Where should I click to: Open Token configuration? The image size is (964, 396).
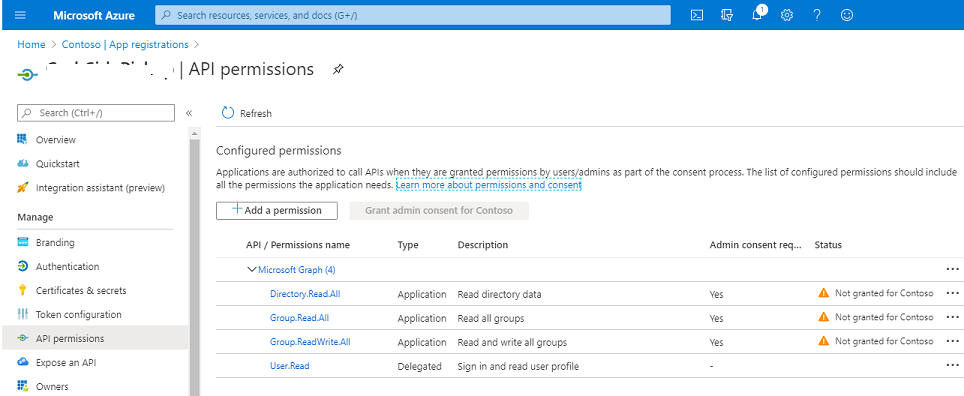pos(79,314)
